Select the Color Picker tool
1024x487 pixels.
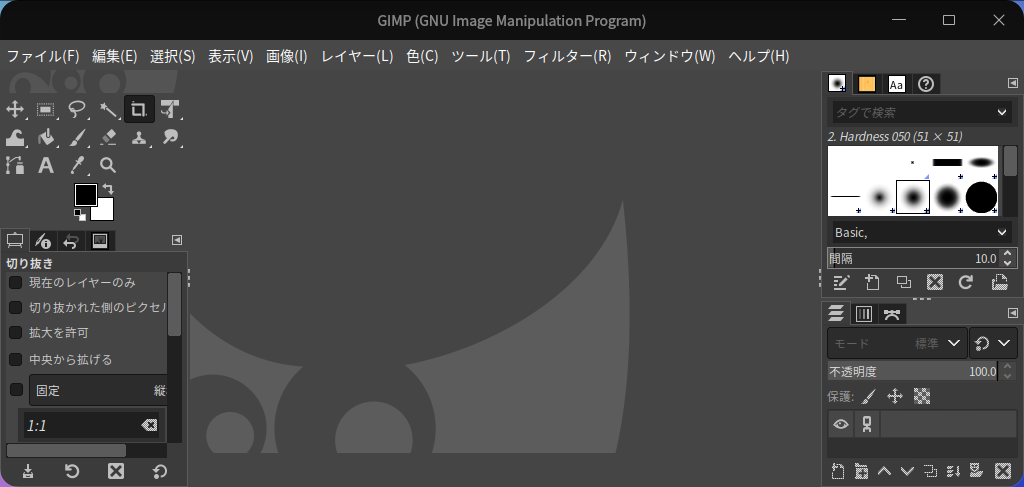click(77, 165)
